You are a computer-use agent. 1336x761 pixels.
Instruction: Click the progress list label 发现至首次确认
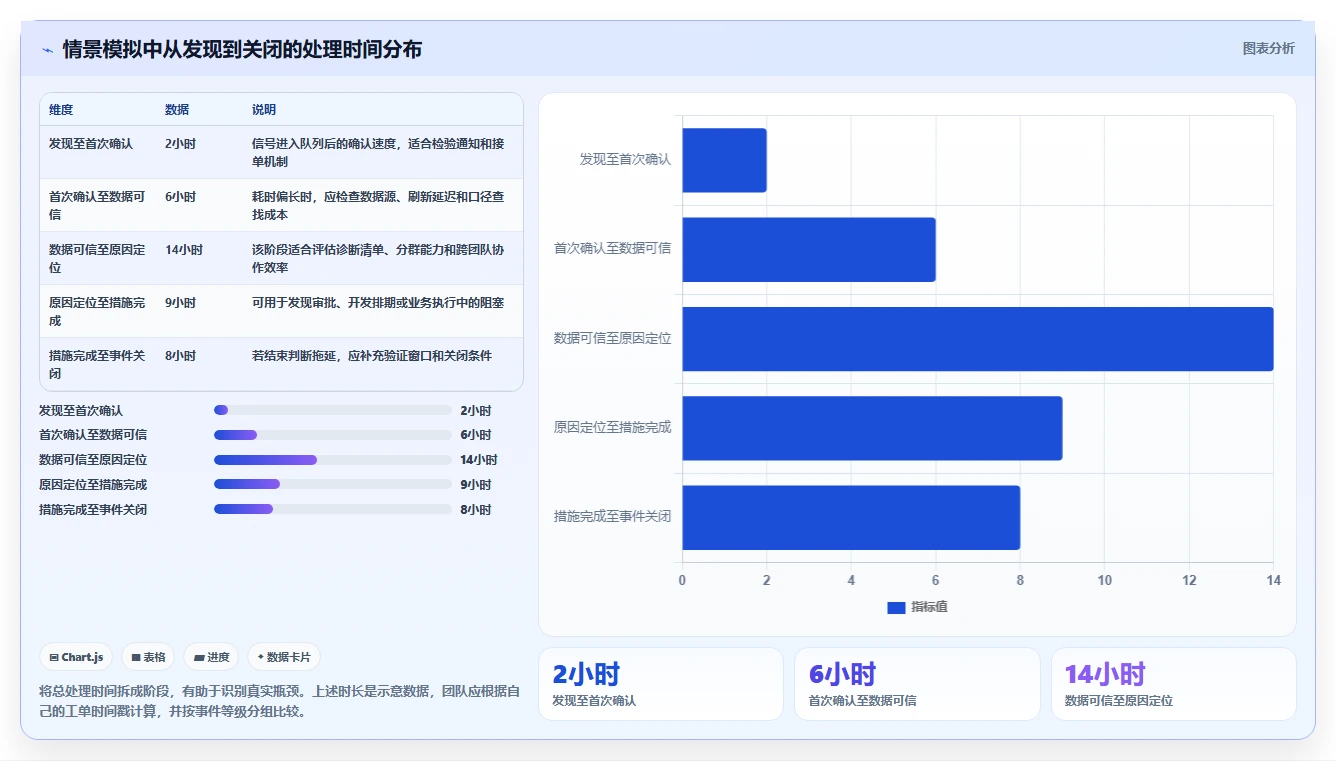[81, 410]
